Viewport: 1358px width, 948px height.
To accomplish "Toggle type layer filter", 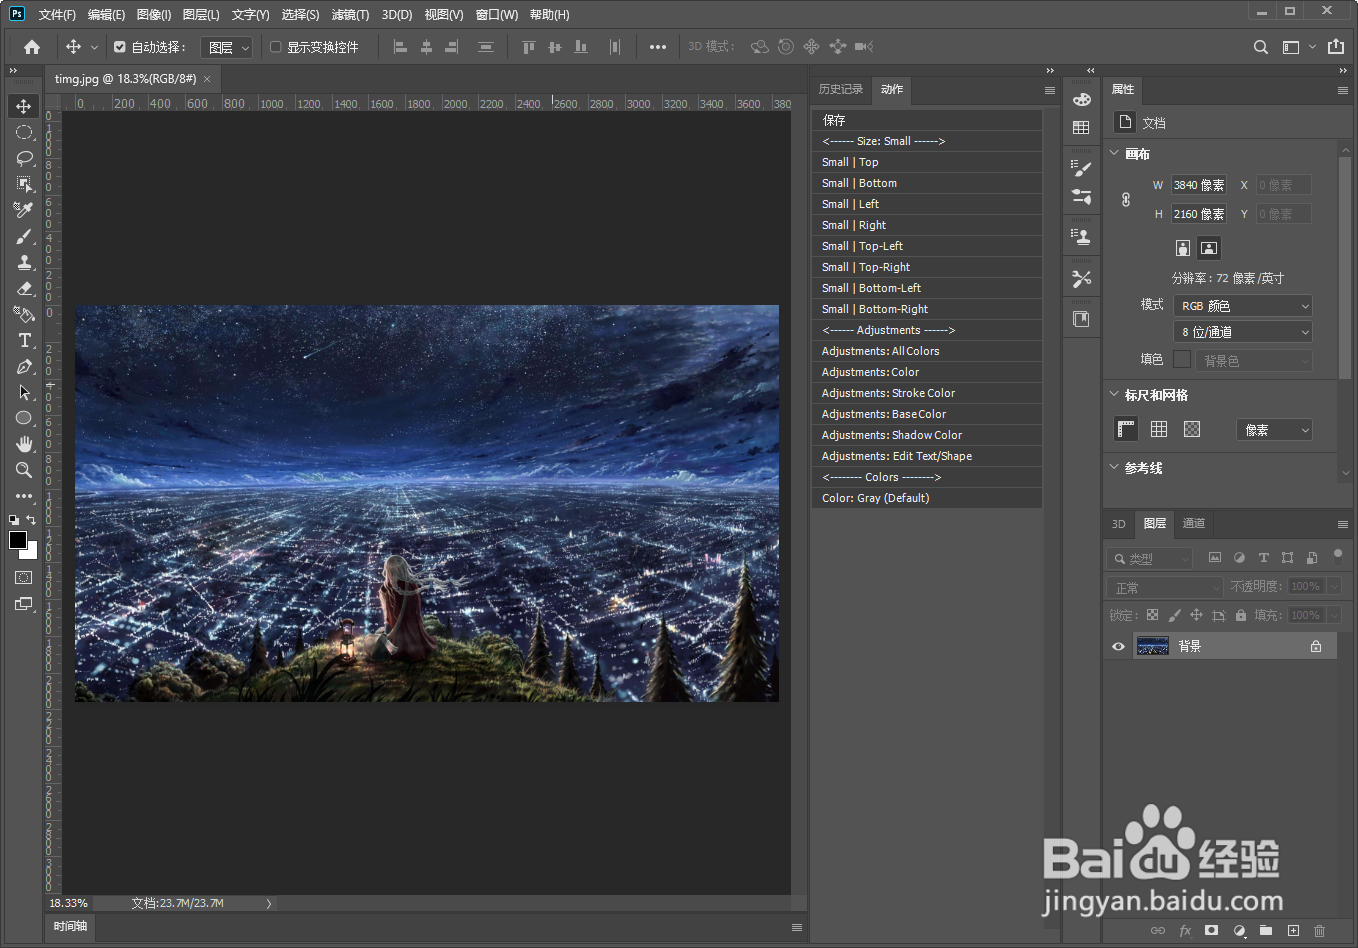I will [x=1263, y=558].
